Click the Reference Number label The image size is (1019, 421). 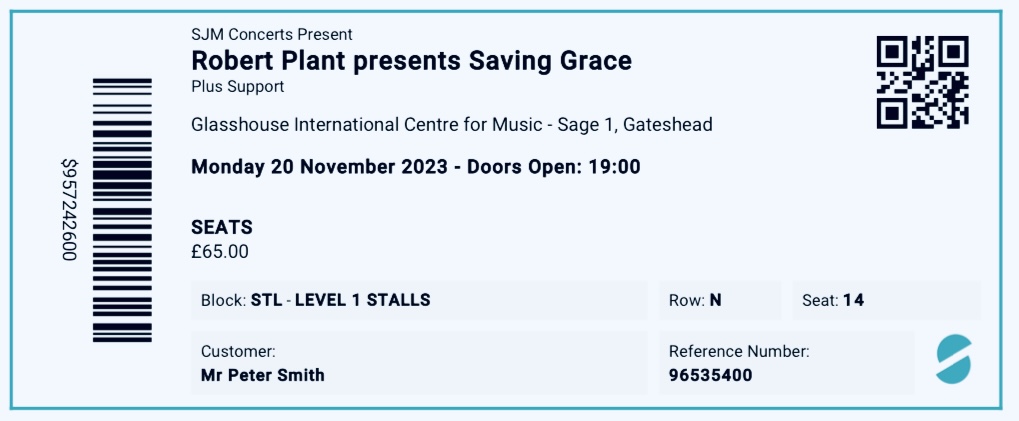739,351
